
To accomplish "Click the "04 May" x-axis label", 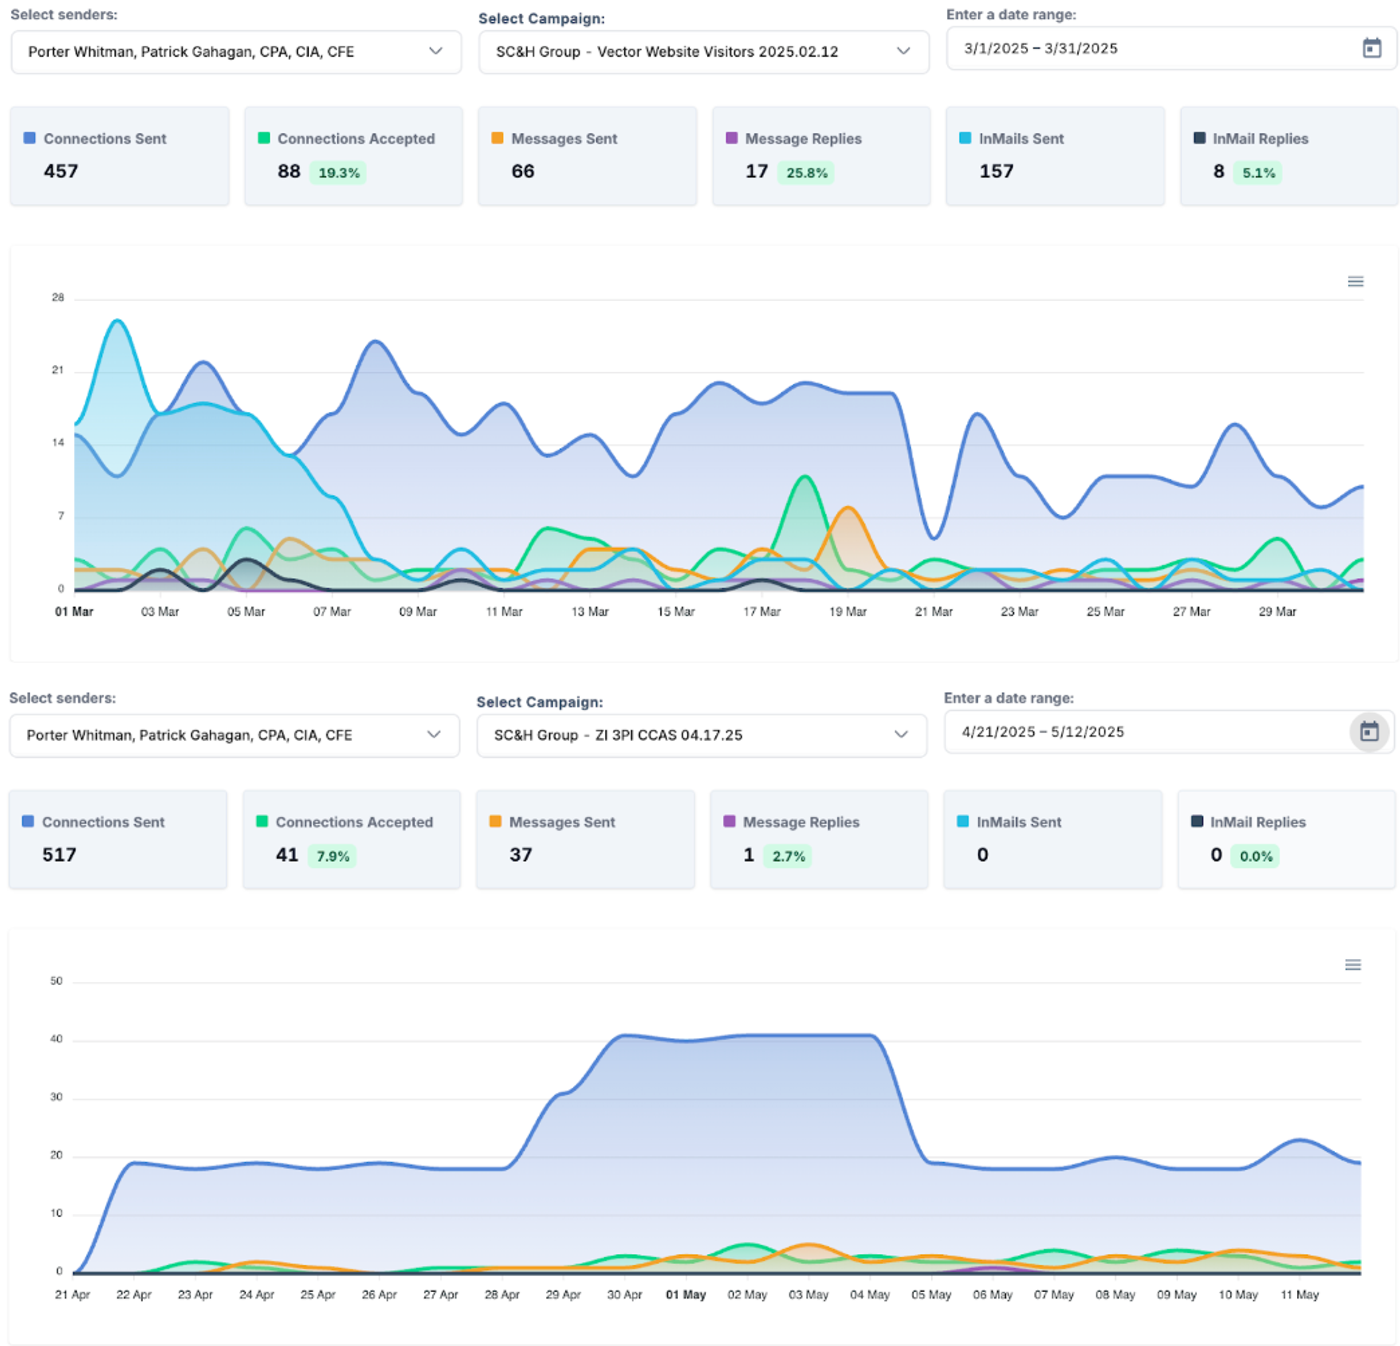I will point(870,1294).
